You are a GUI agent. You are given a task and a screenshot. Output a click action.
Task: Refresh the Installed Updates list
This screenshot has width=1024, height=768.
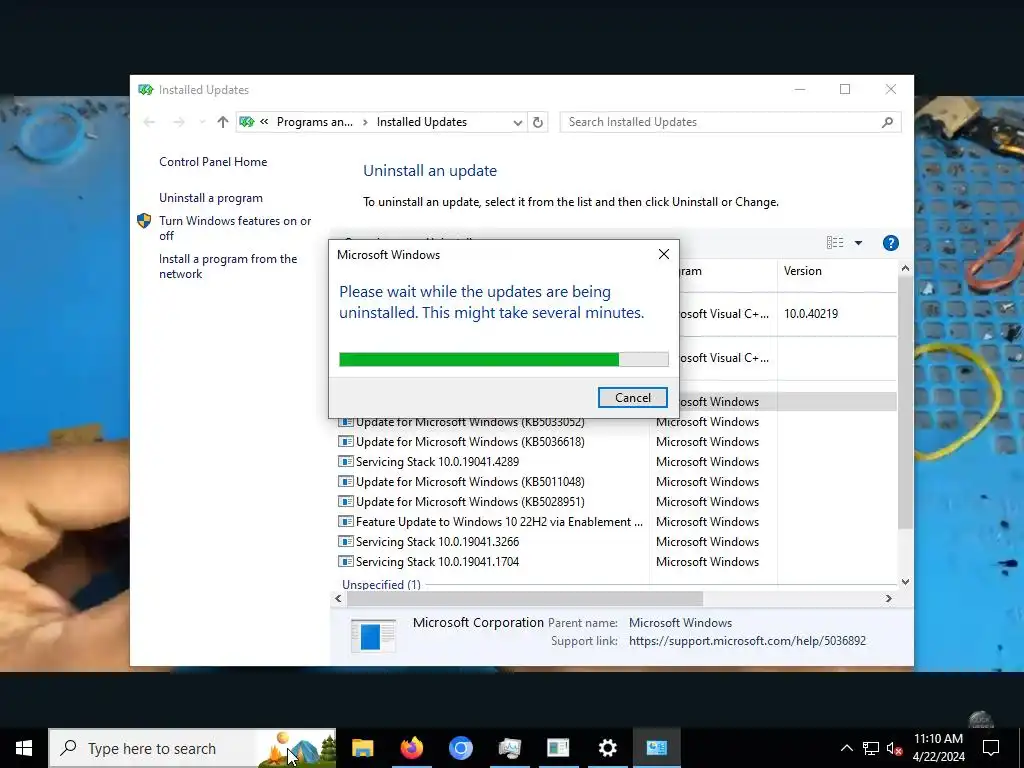point(537,122)
